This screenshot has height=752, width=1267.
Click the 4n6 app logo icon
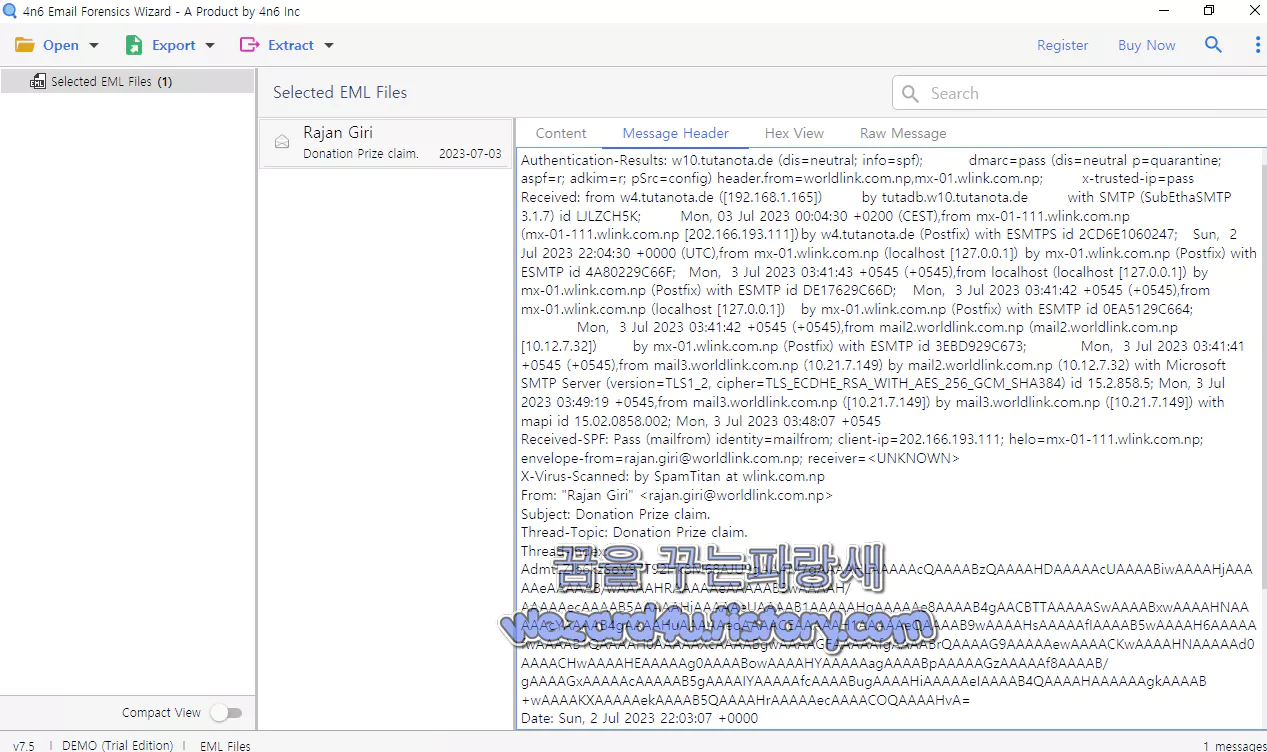[x=10, y=11]
